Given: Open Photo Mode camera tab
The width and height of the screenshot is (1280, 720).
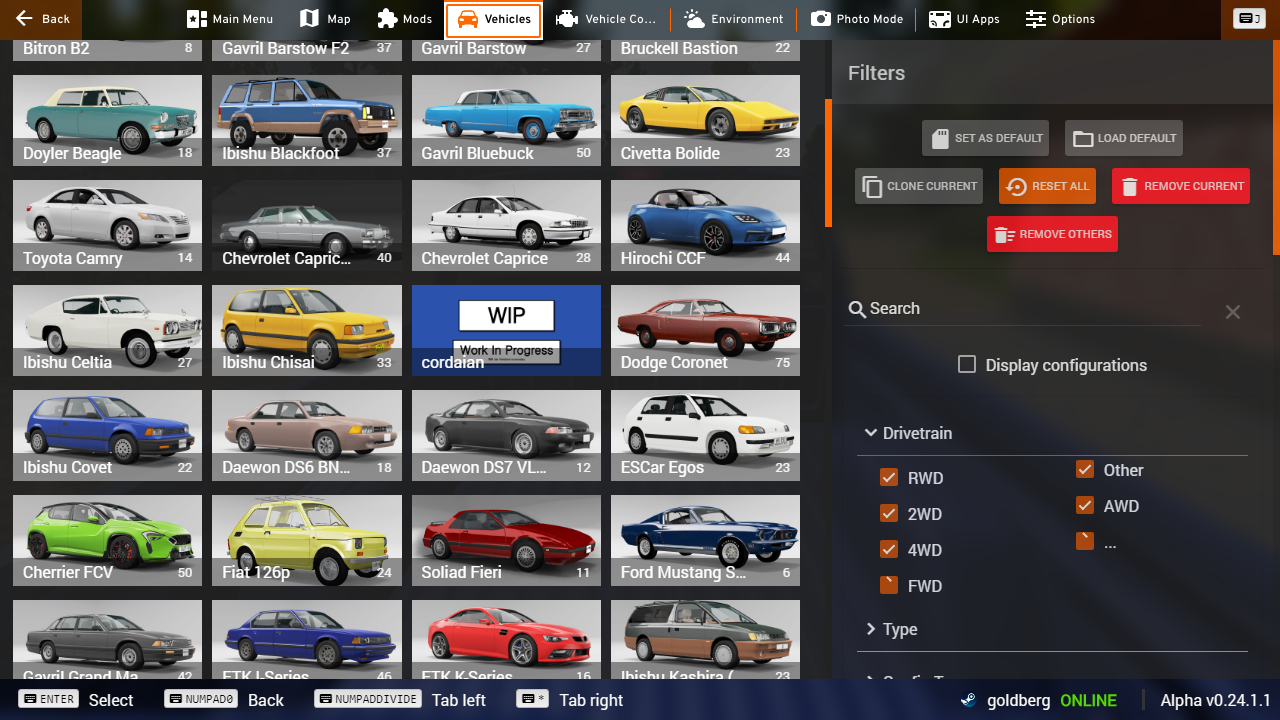Looking at the screenshot, I should click(x=857, y=19).
